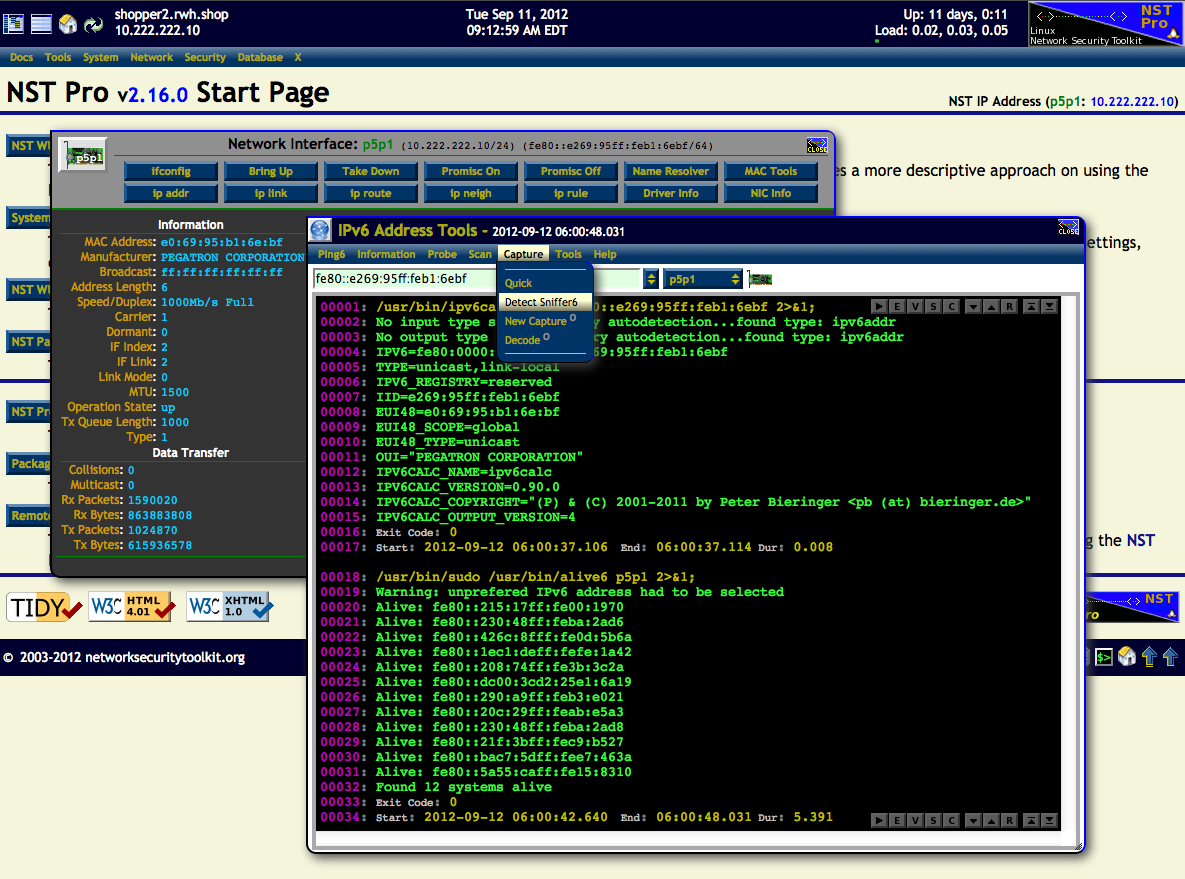Open the System menu in the main menu bar

101,57
